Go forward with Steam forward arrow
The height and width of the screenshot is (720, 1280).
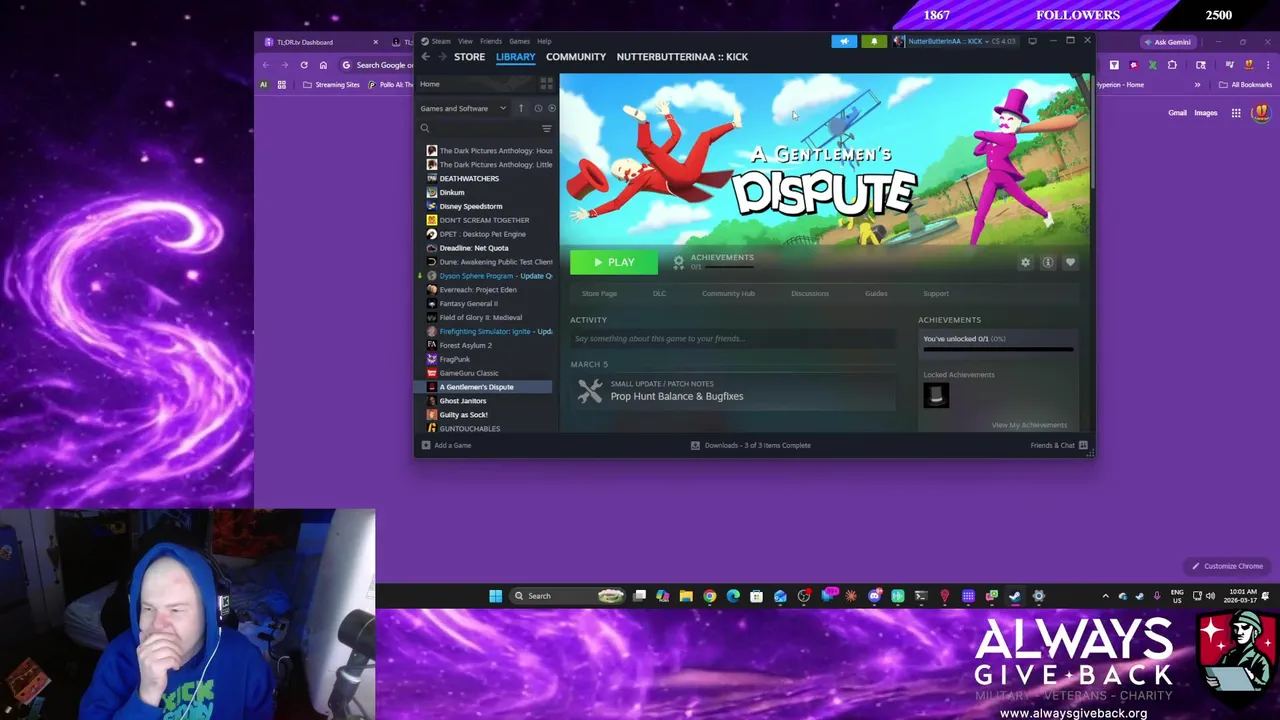[x=441, y=57]
